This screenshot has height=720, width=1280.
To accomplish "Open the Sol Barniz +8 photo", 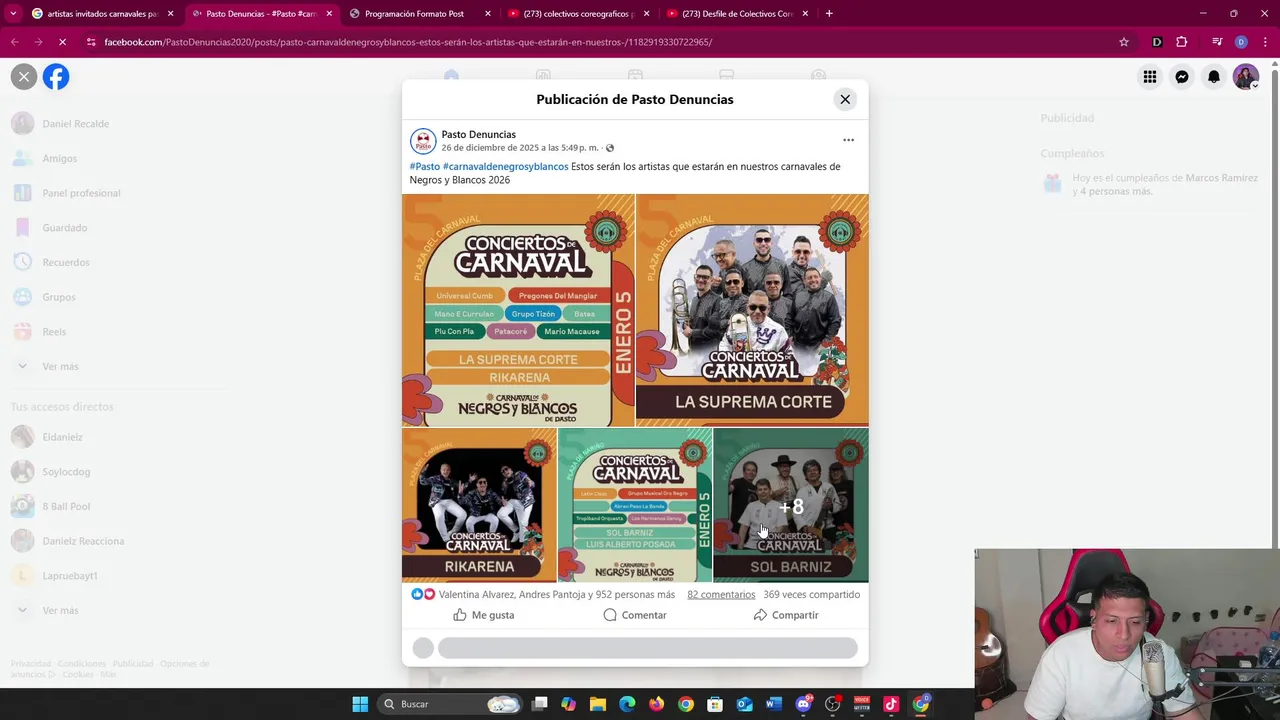I will tap(791, 505).
